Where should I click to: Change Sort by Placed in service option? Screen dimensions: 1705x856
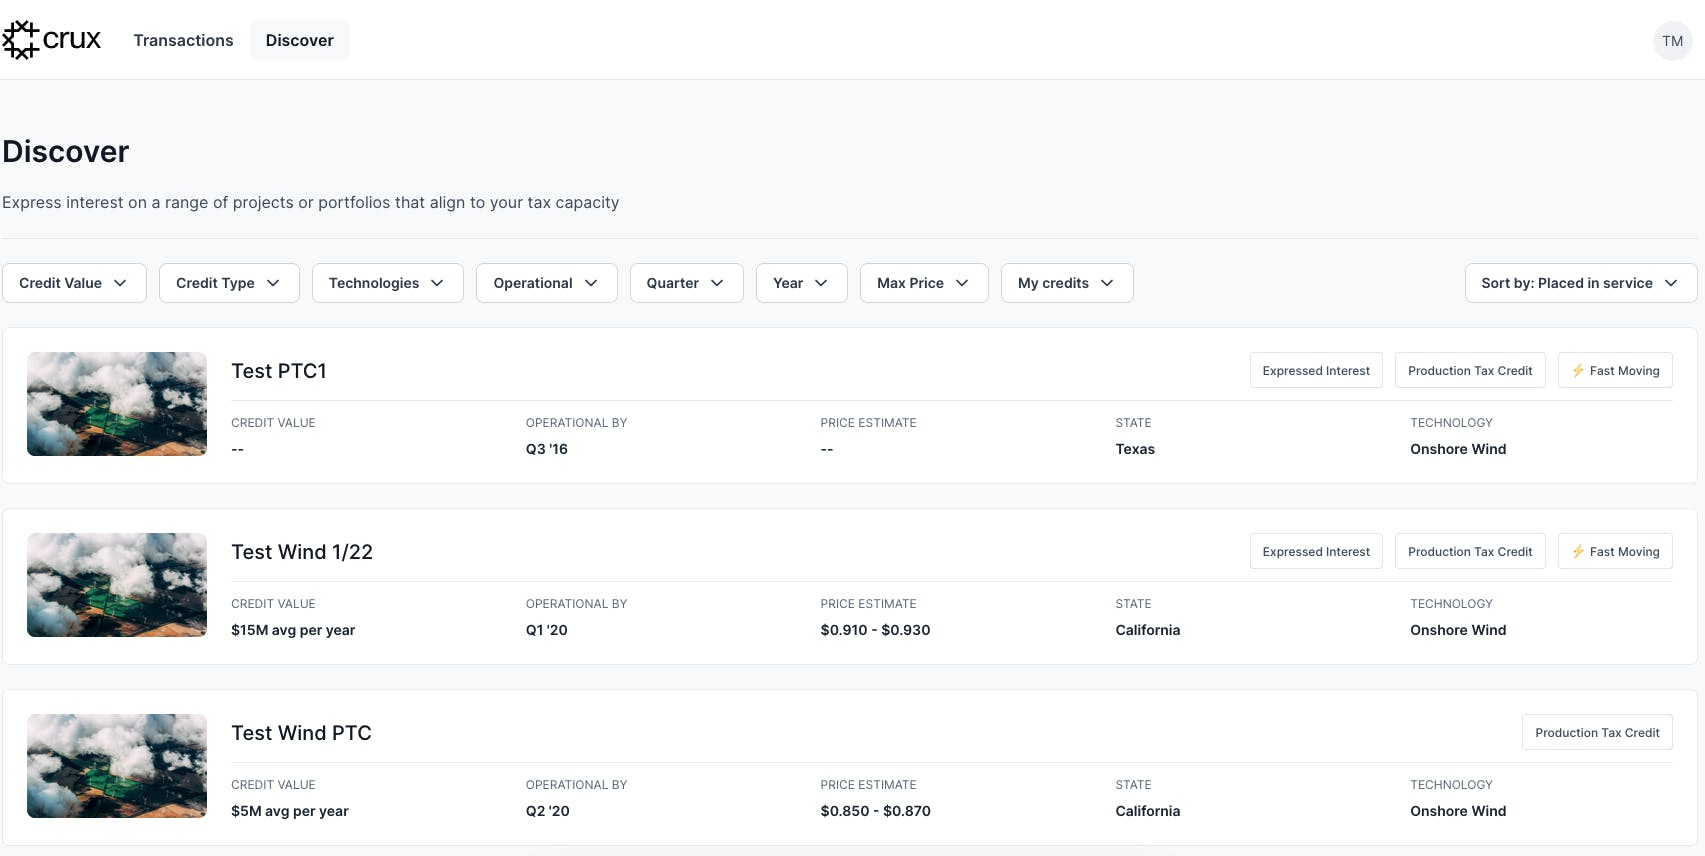(1580, 283)
